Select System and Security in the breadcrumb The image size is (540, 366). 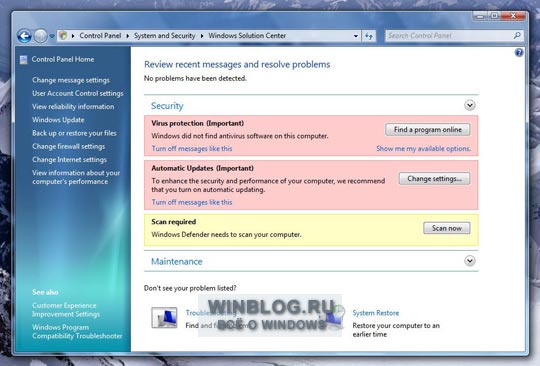click(165, 35)
